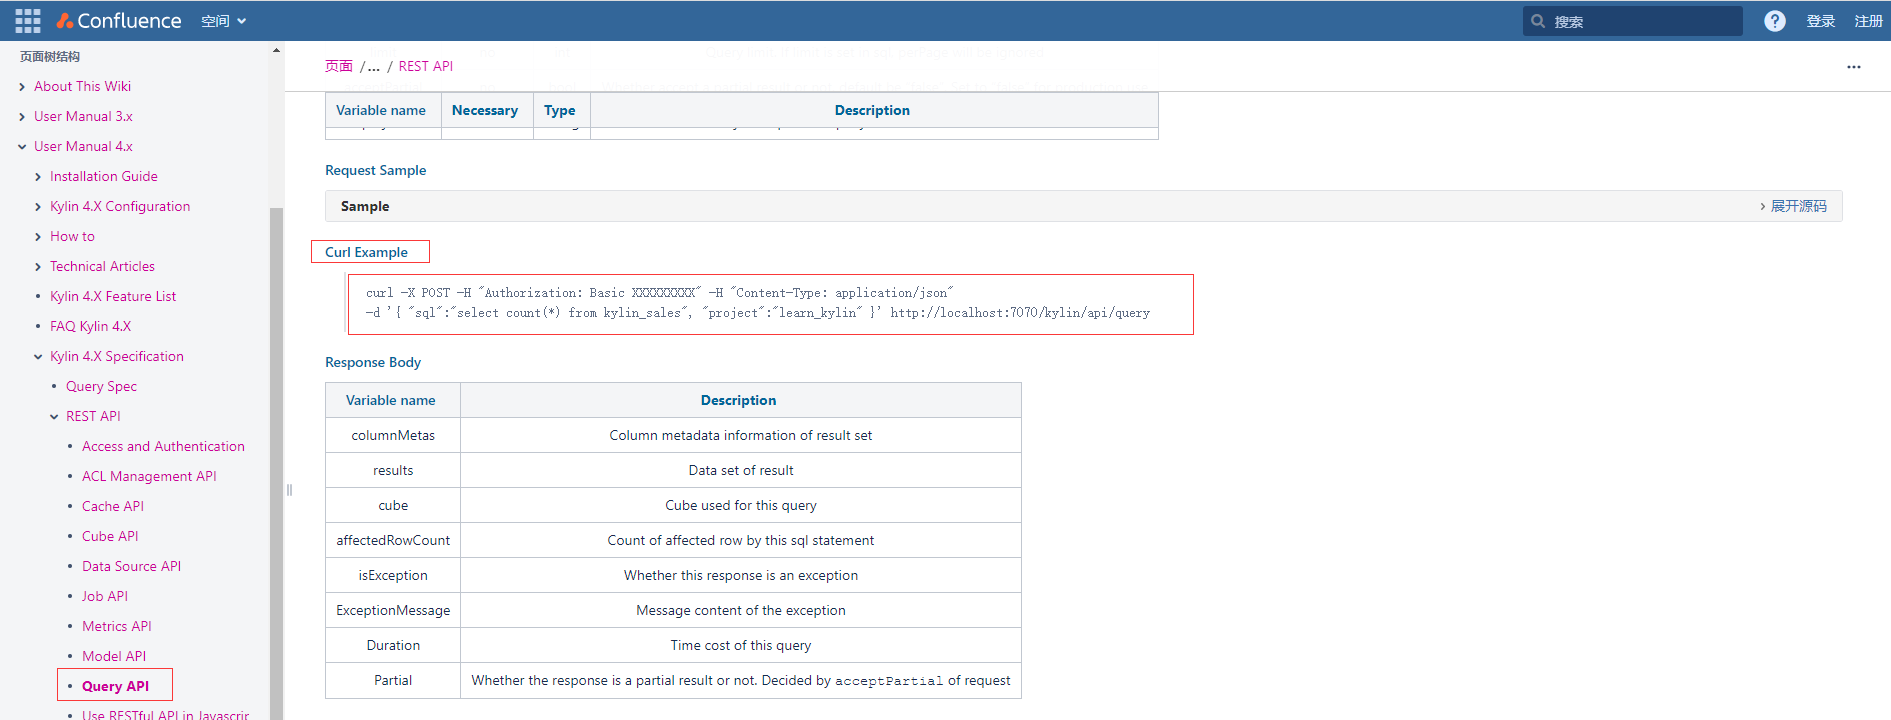This screenshot has width=1891, height=720.
Task: Open the Model API page
Action: click(114, 657)
